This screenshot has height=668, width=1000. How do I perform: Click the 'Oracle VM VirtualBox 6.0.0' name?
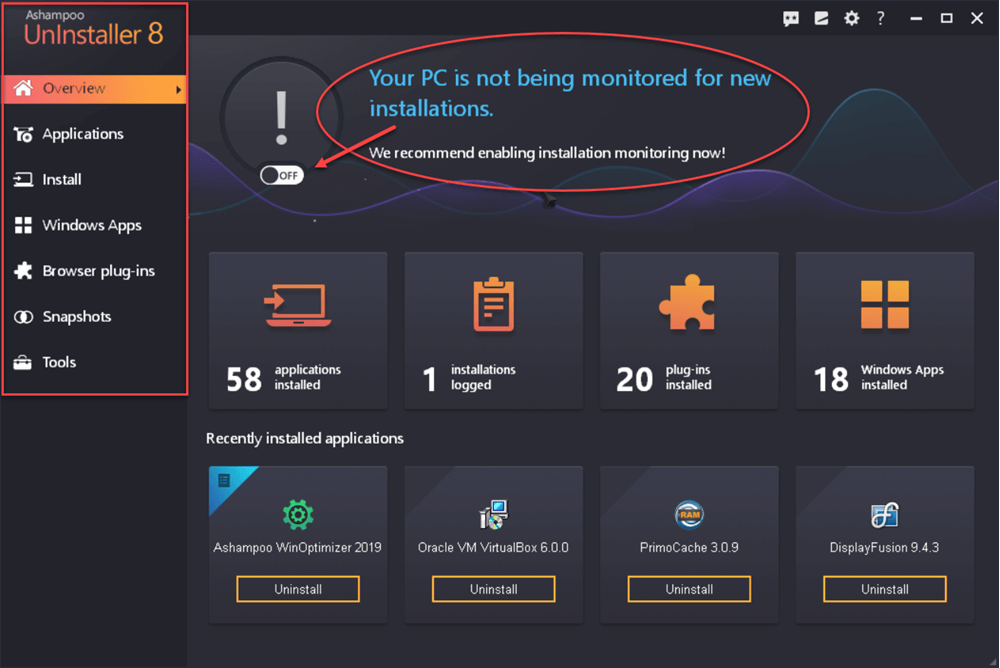pos(494,547)
